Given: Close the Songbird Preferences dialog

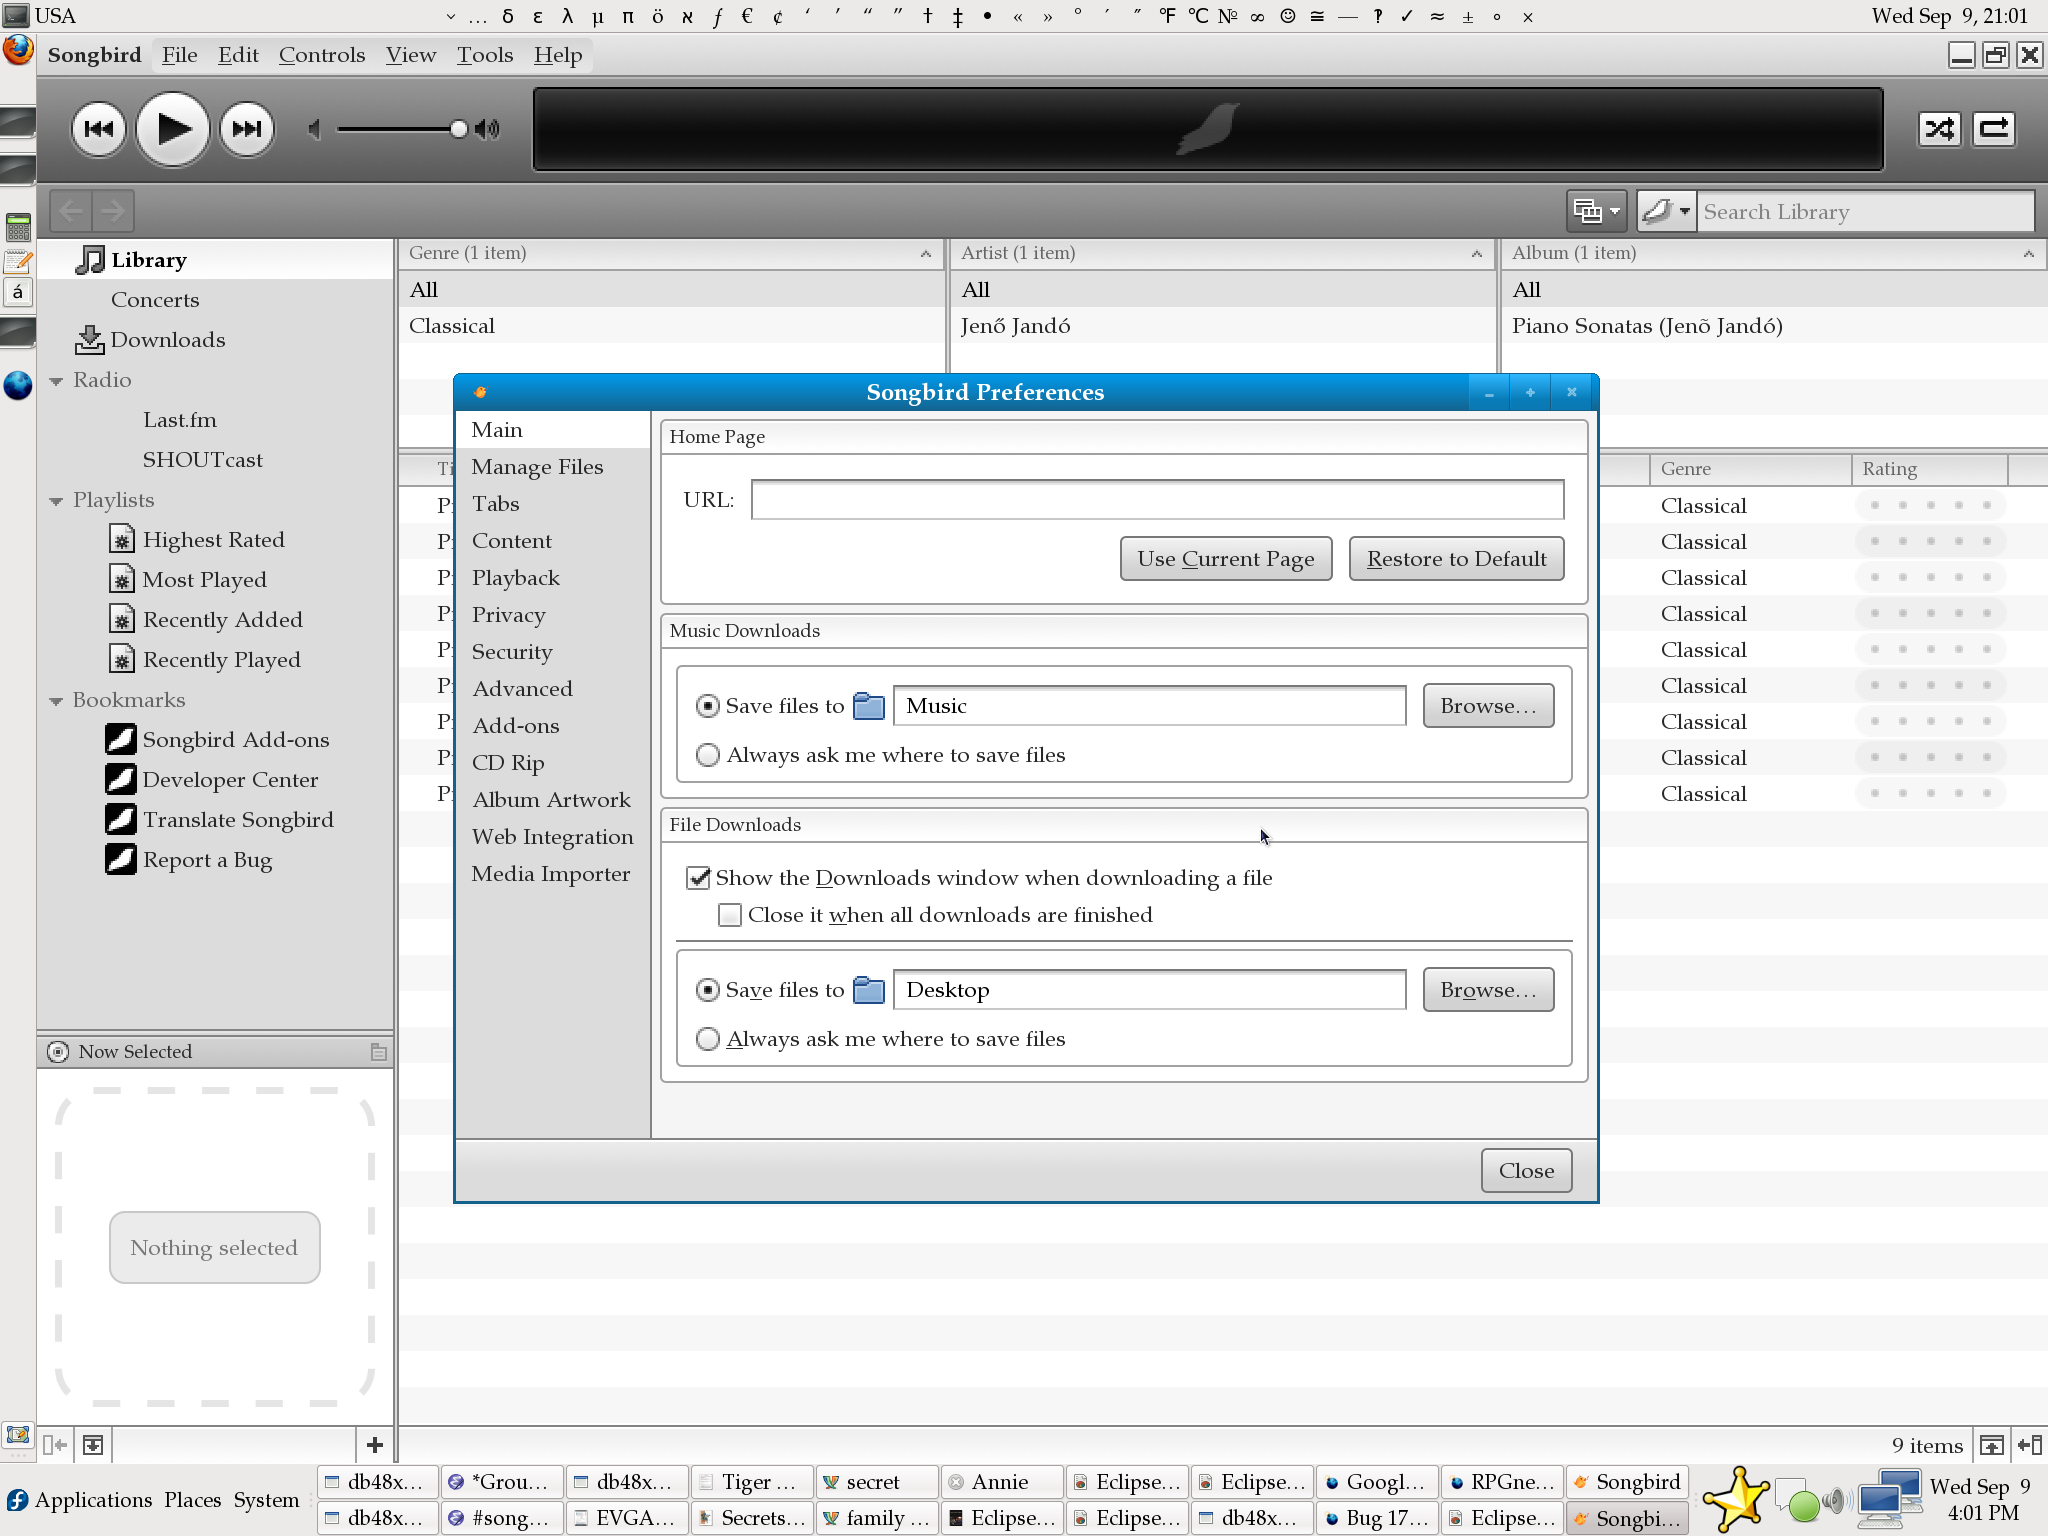Looking at the screenshot, I should [1526, 1171].
